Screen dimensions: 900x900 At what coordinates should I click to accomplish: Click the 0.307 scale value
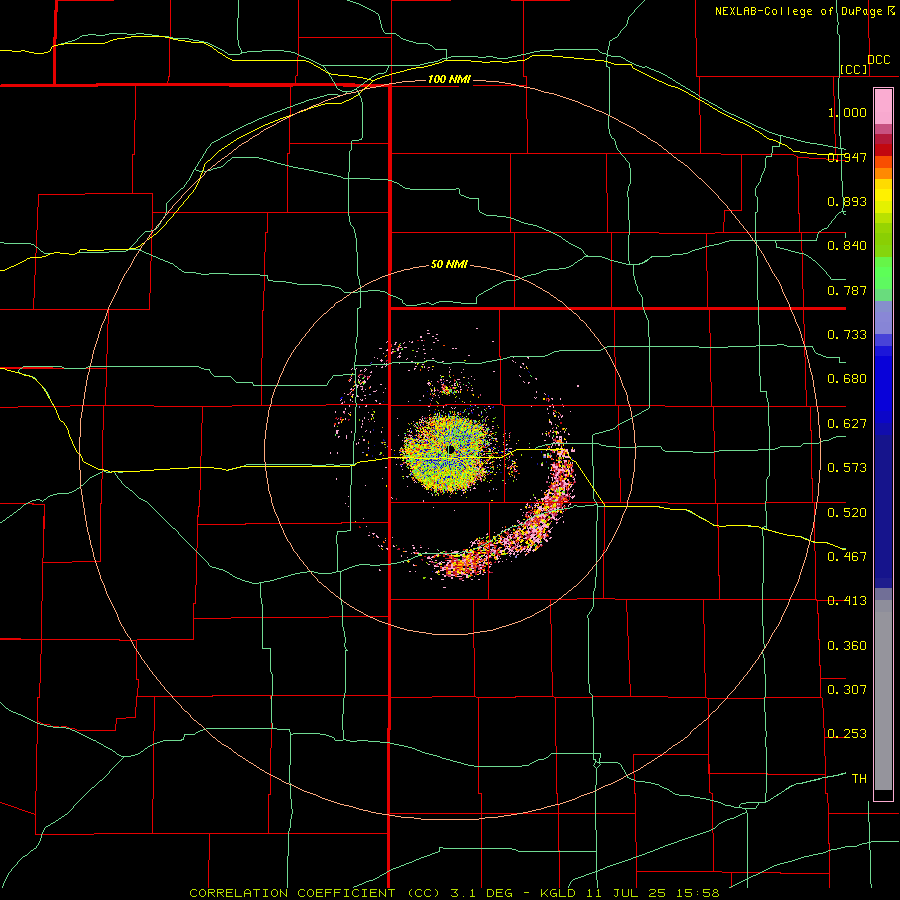[847, 689]
